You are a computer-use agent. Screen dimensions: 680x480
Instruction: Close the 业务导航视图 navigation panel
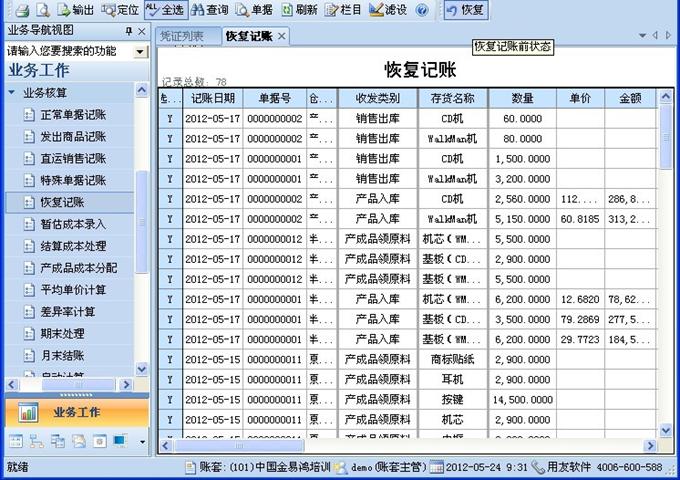pos(142,31)
